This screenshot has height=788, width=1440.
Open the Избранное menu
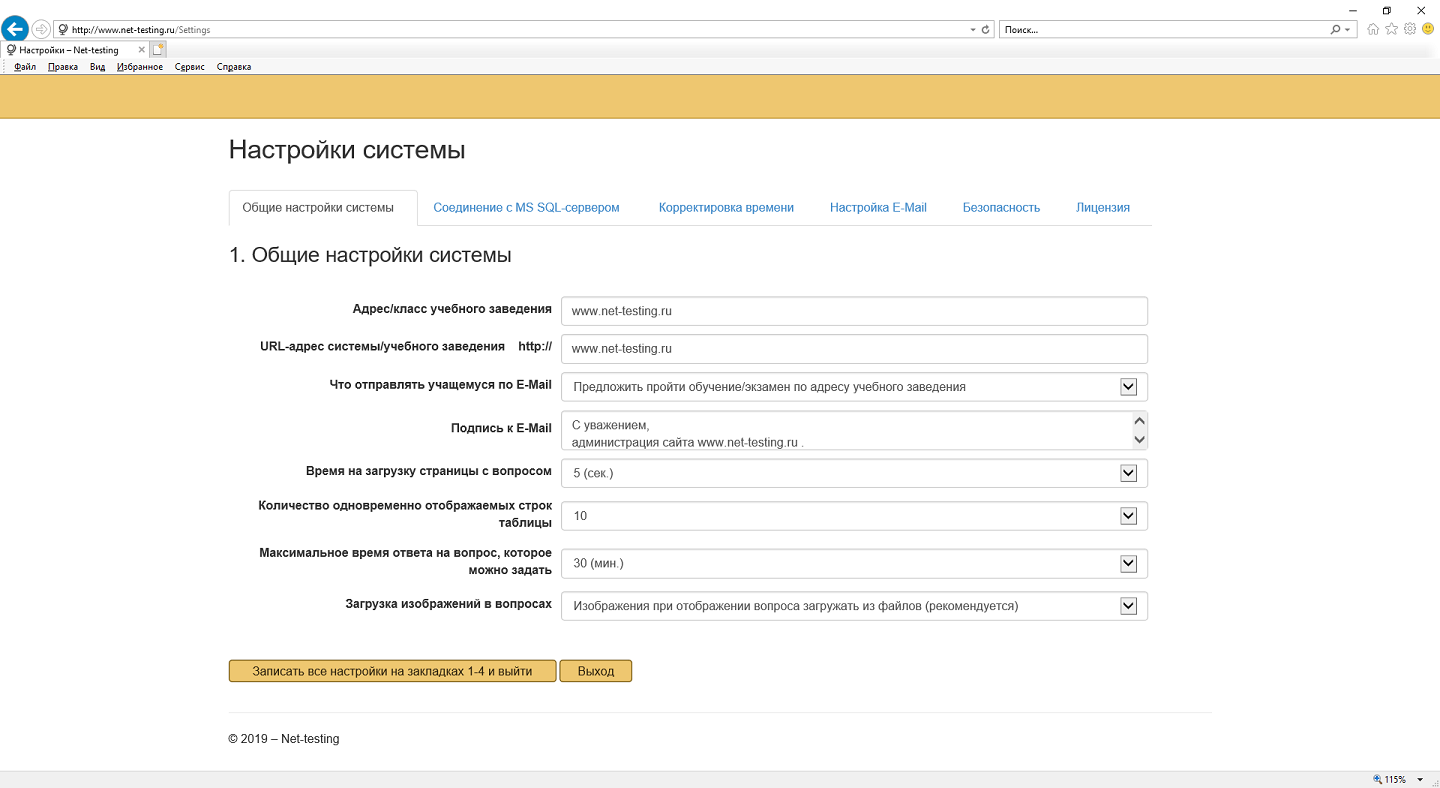140,67
